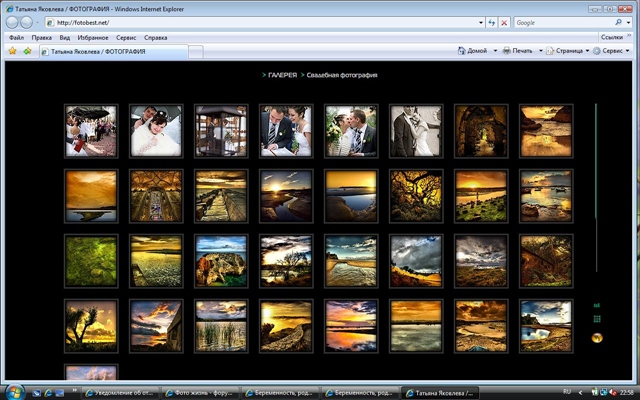Click the green grid view icon
640x400 pixels.
pos(597,319)
